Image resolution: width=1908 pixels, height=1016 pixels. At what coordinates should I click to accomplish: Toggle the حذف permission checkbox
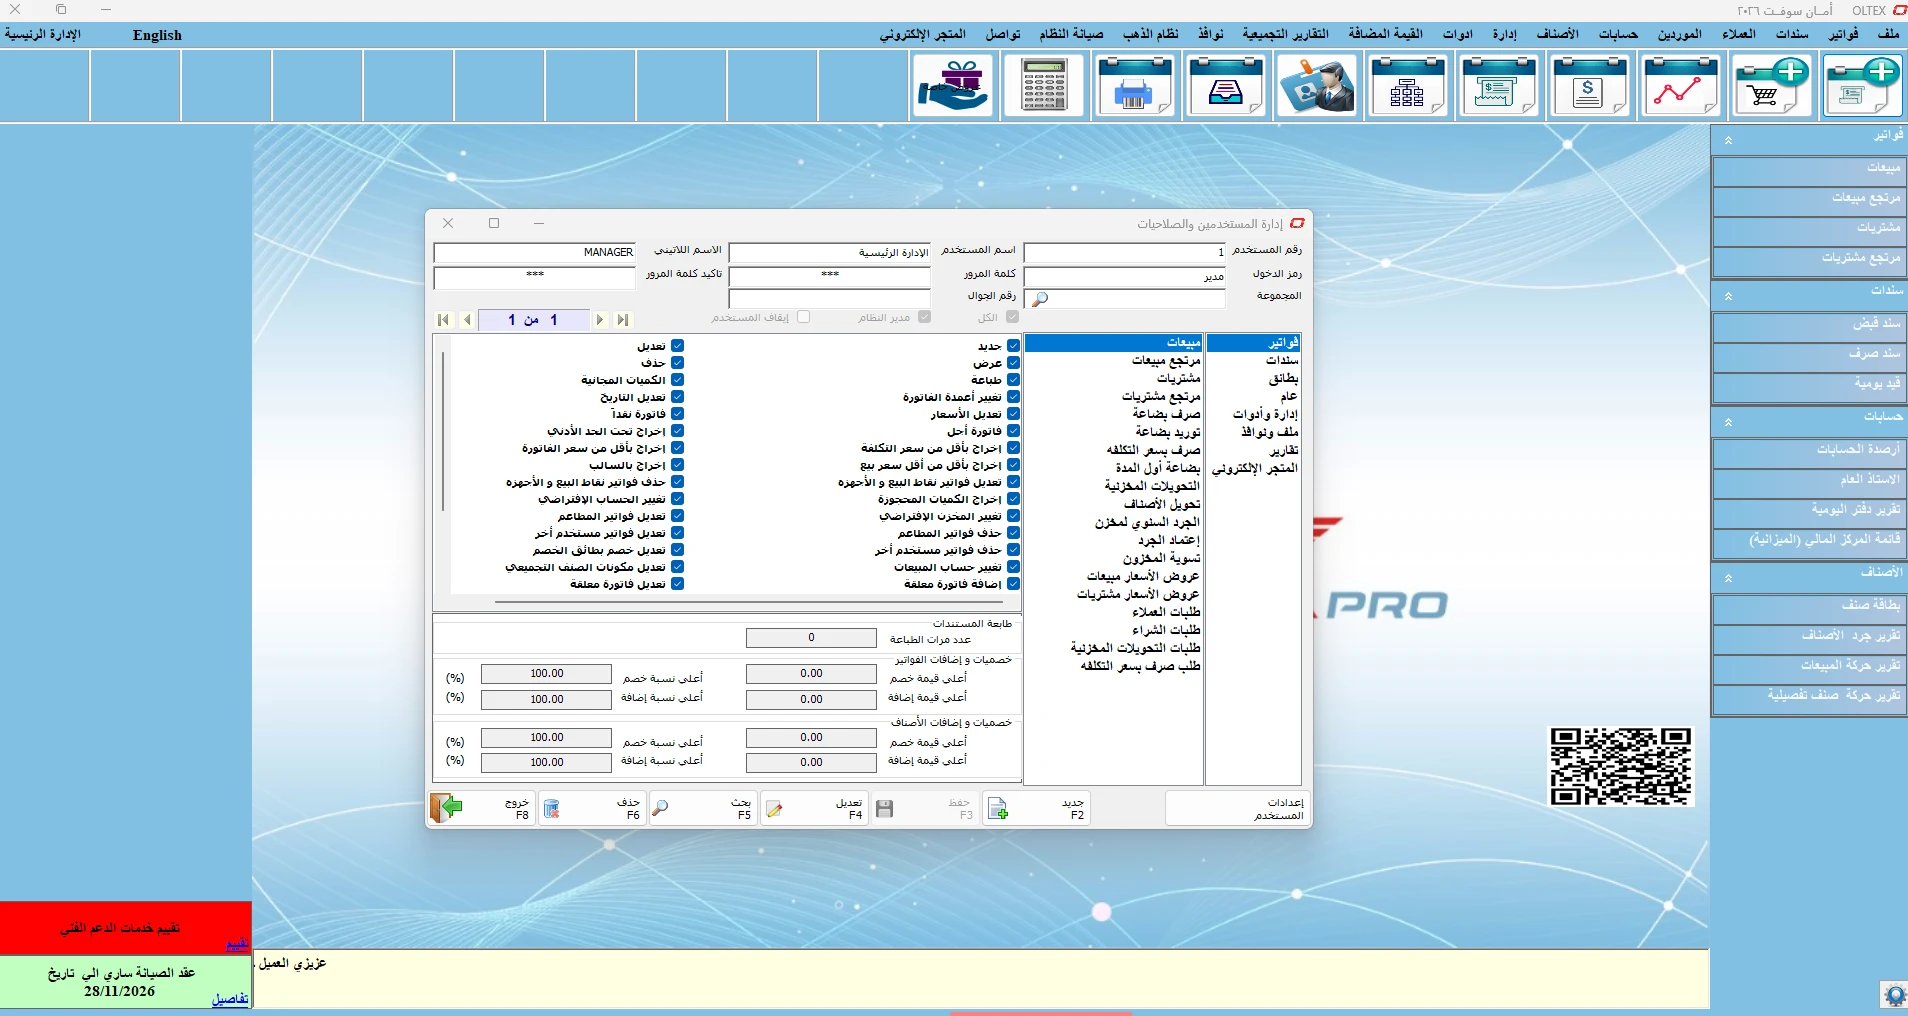pyautogui.click(x=677, y=363)
